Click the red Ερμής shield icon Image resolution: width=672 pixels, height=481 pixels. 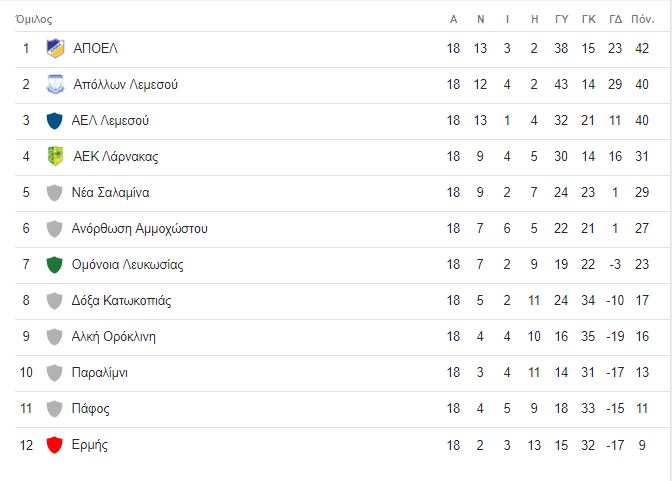(x=54, y=445)
